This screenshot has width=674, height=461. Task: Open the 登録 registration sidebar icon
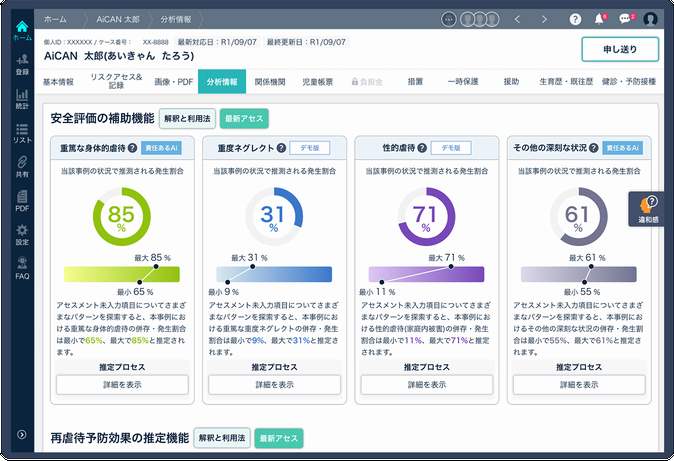click(22, 65)
